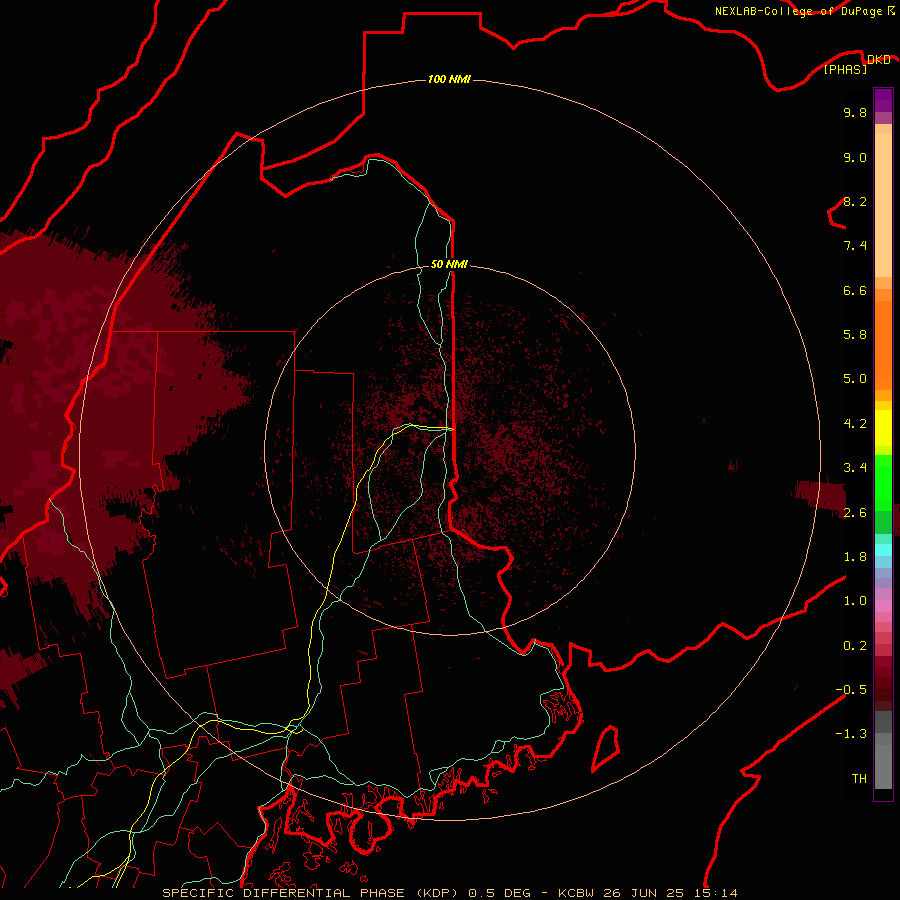Screen dimensions: 900x900
Task: Select the 5.0 legend value
Action: 855,379
